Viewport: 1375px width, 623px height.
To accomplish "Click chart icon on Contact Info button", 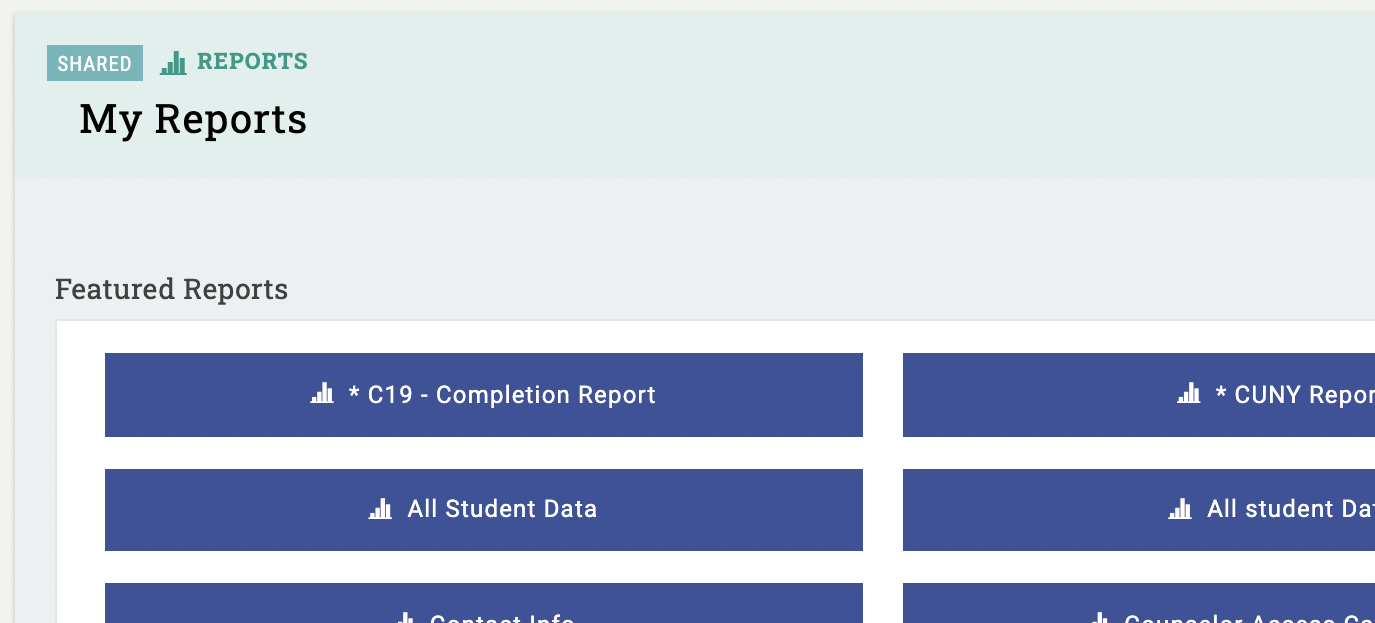I will [404, 618].
